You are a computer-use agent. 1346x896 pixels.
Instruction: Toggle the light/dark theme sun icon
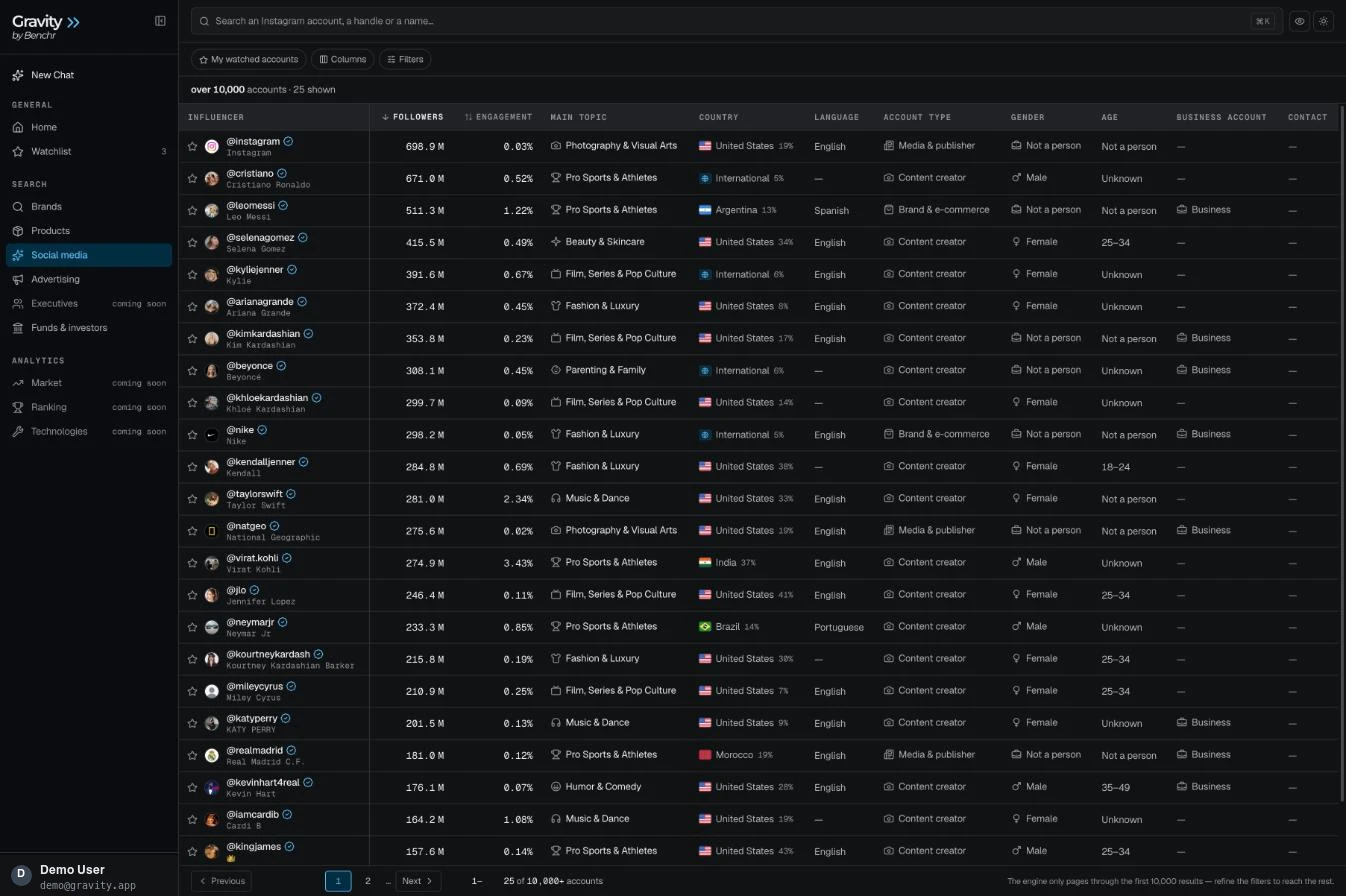coord(1324,21)
